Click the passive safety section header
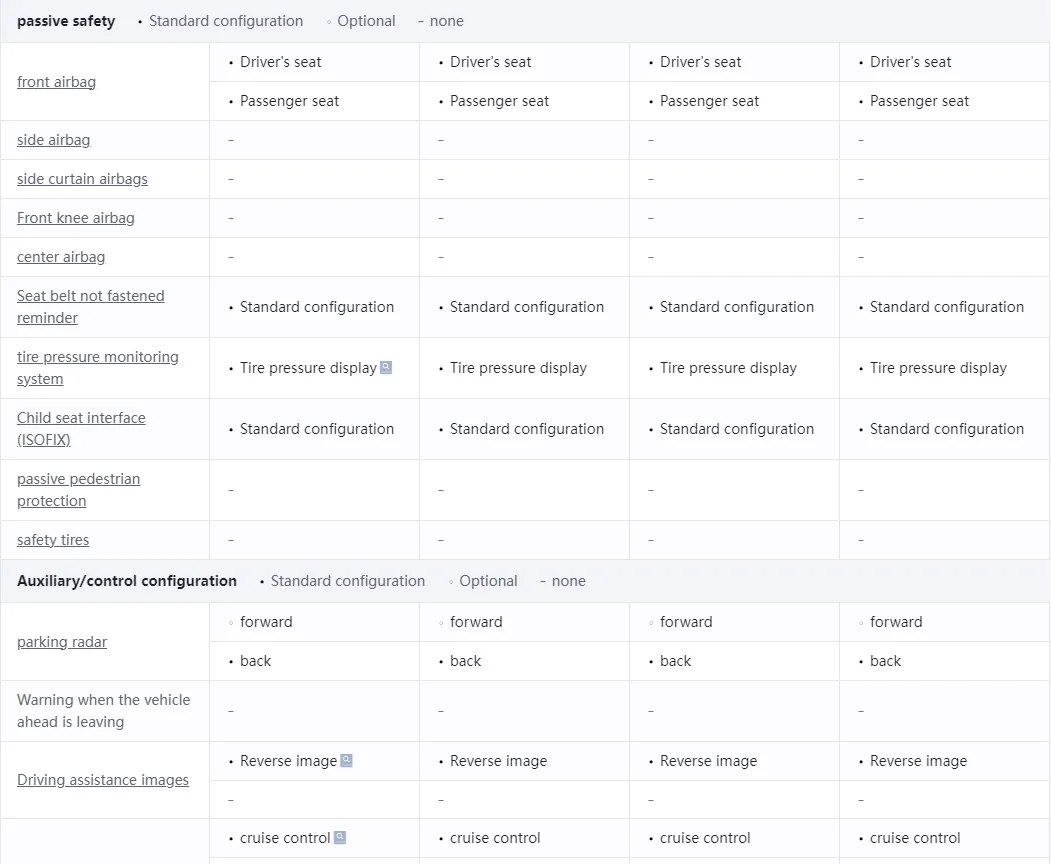The image size is (1051, 864). [66, 21]
